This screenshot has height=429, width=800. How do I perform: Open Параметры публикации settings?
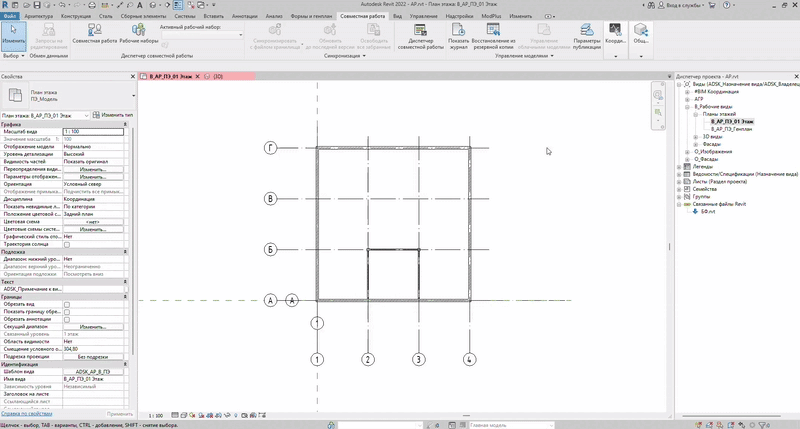[587, 36]
